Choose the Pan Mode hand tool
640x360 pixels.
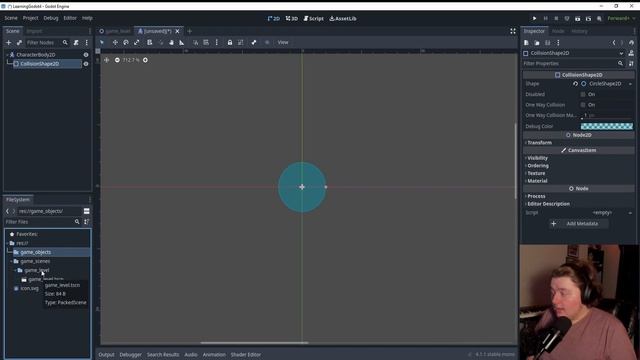point(171,42)
